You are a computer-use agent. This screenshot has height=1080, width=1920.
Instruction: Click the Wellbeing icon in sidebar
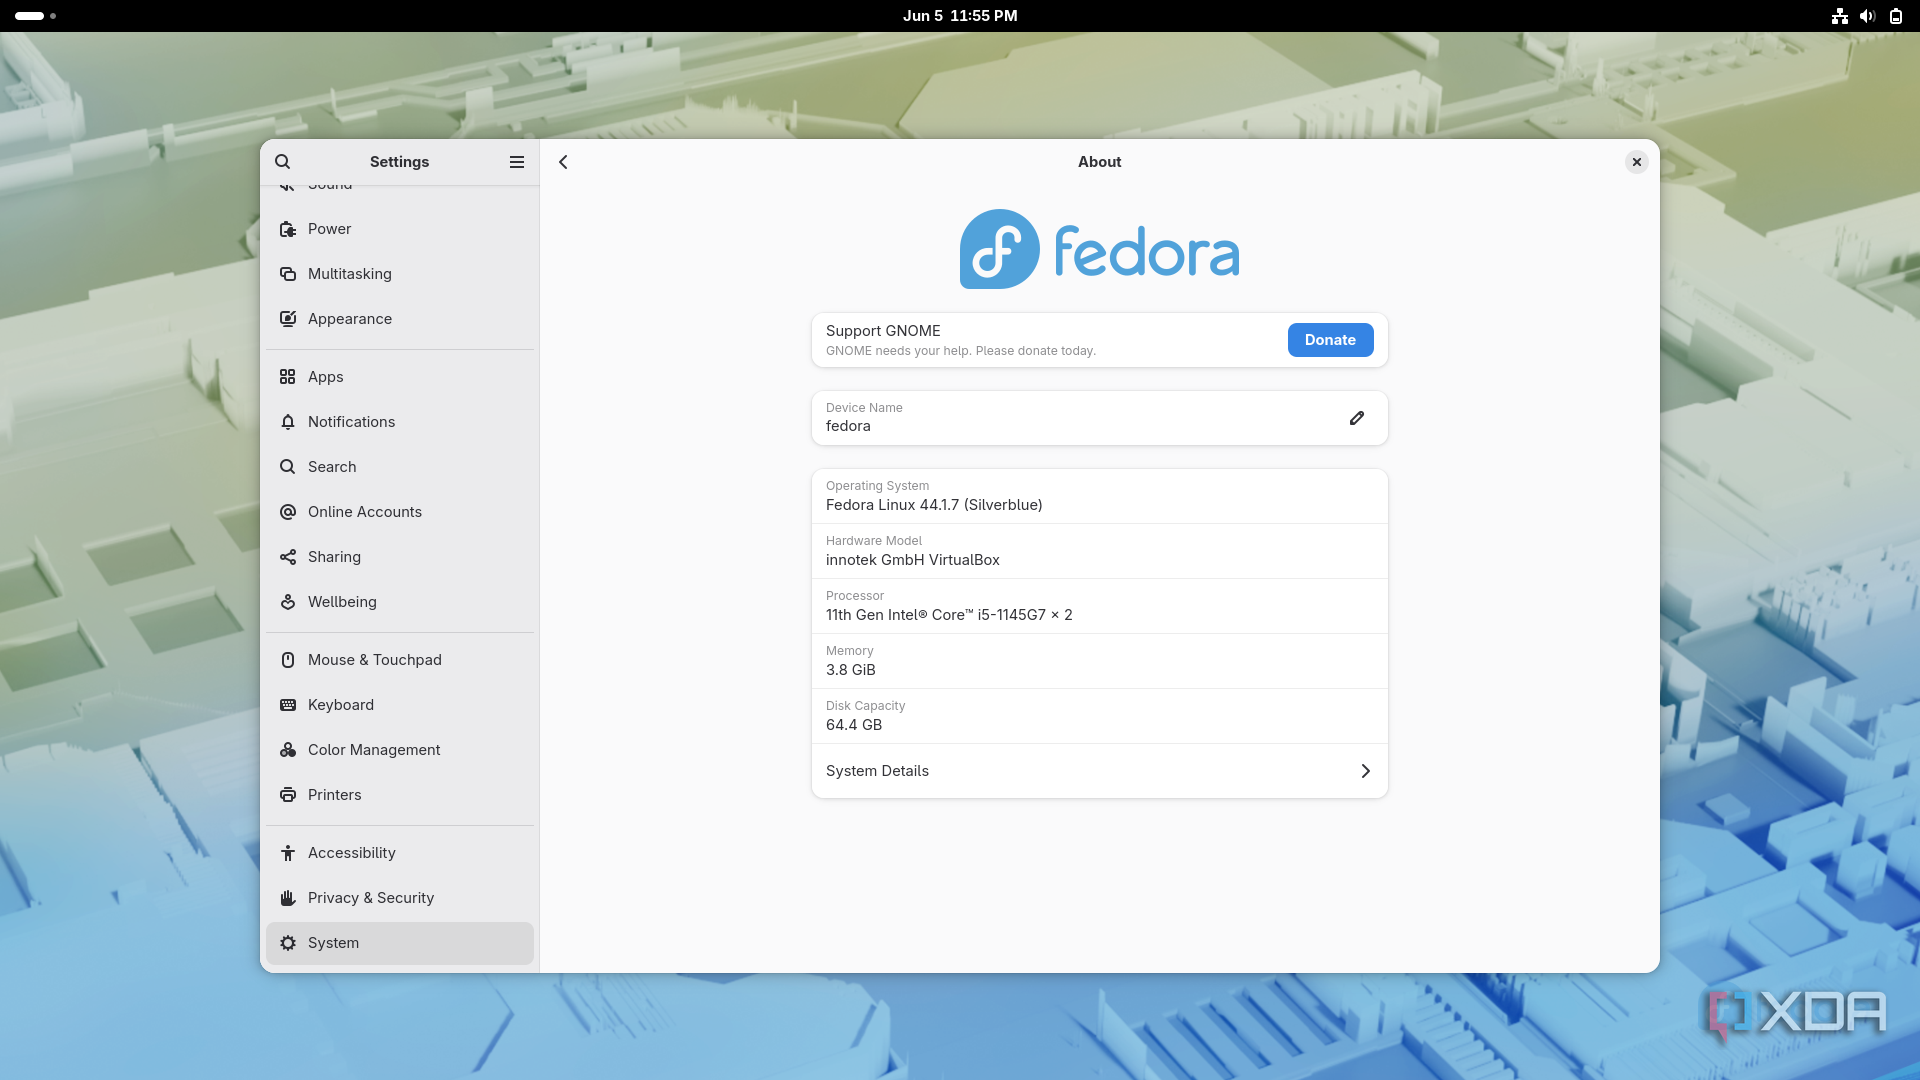[x=288, y=602]
